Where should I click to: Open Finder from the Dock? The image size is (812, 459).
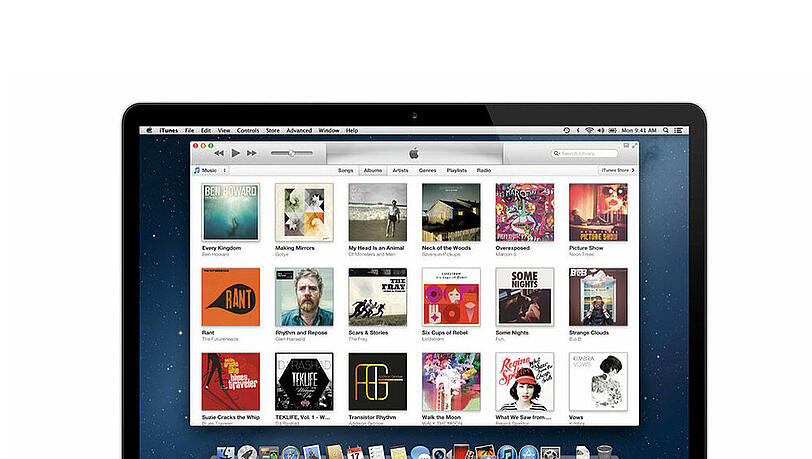click(225, 453)
